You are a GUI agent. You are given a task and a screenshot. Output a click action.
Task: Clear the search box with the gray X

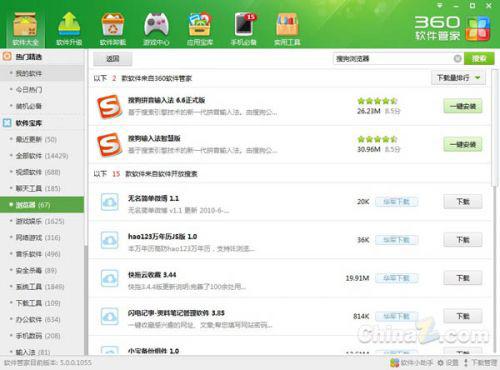457,59
